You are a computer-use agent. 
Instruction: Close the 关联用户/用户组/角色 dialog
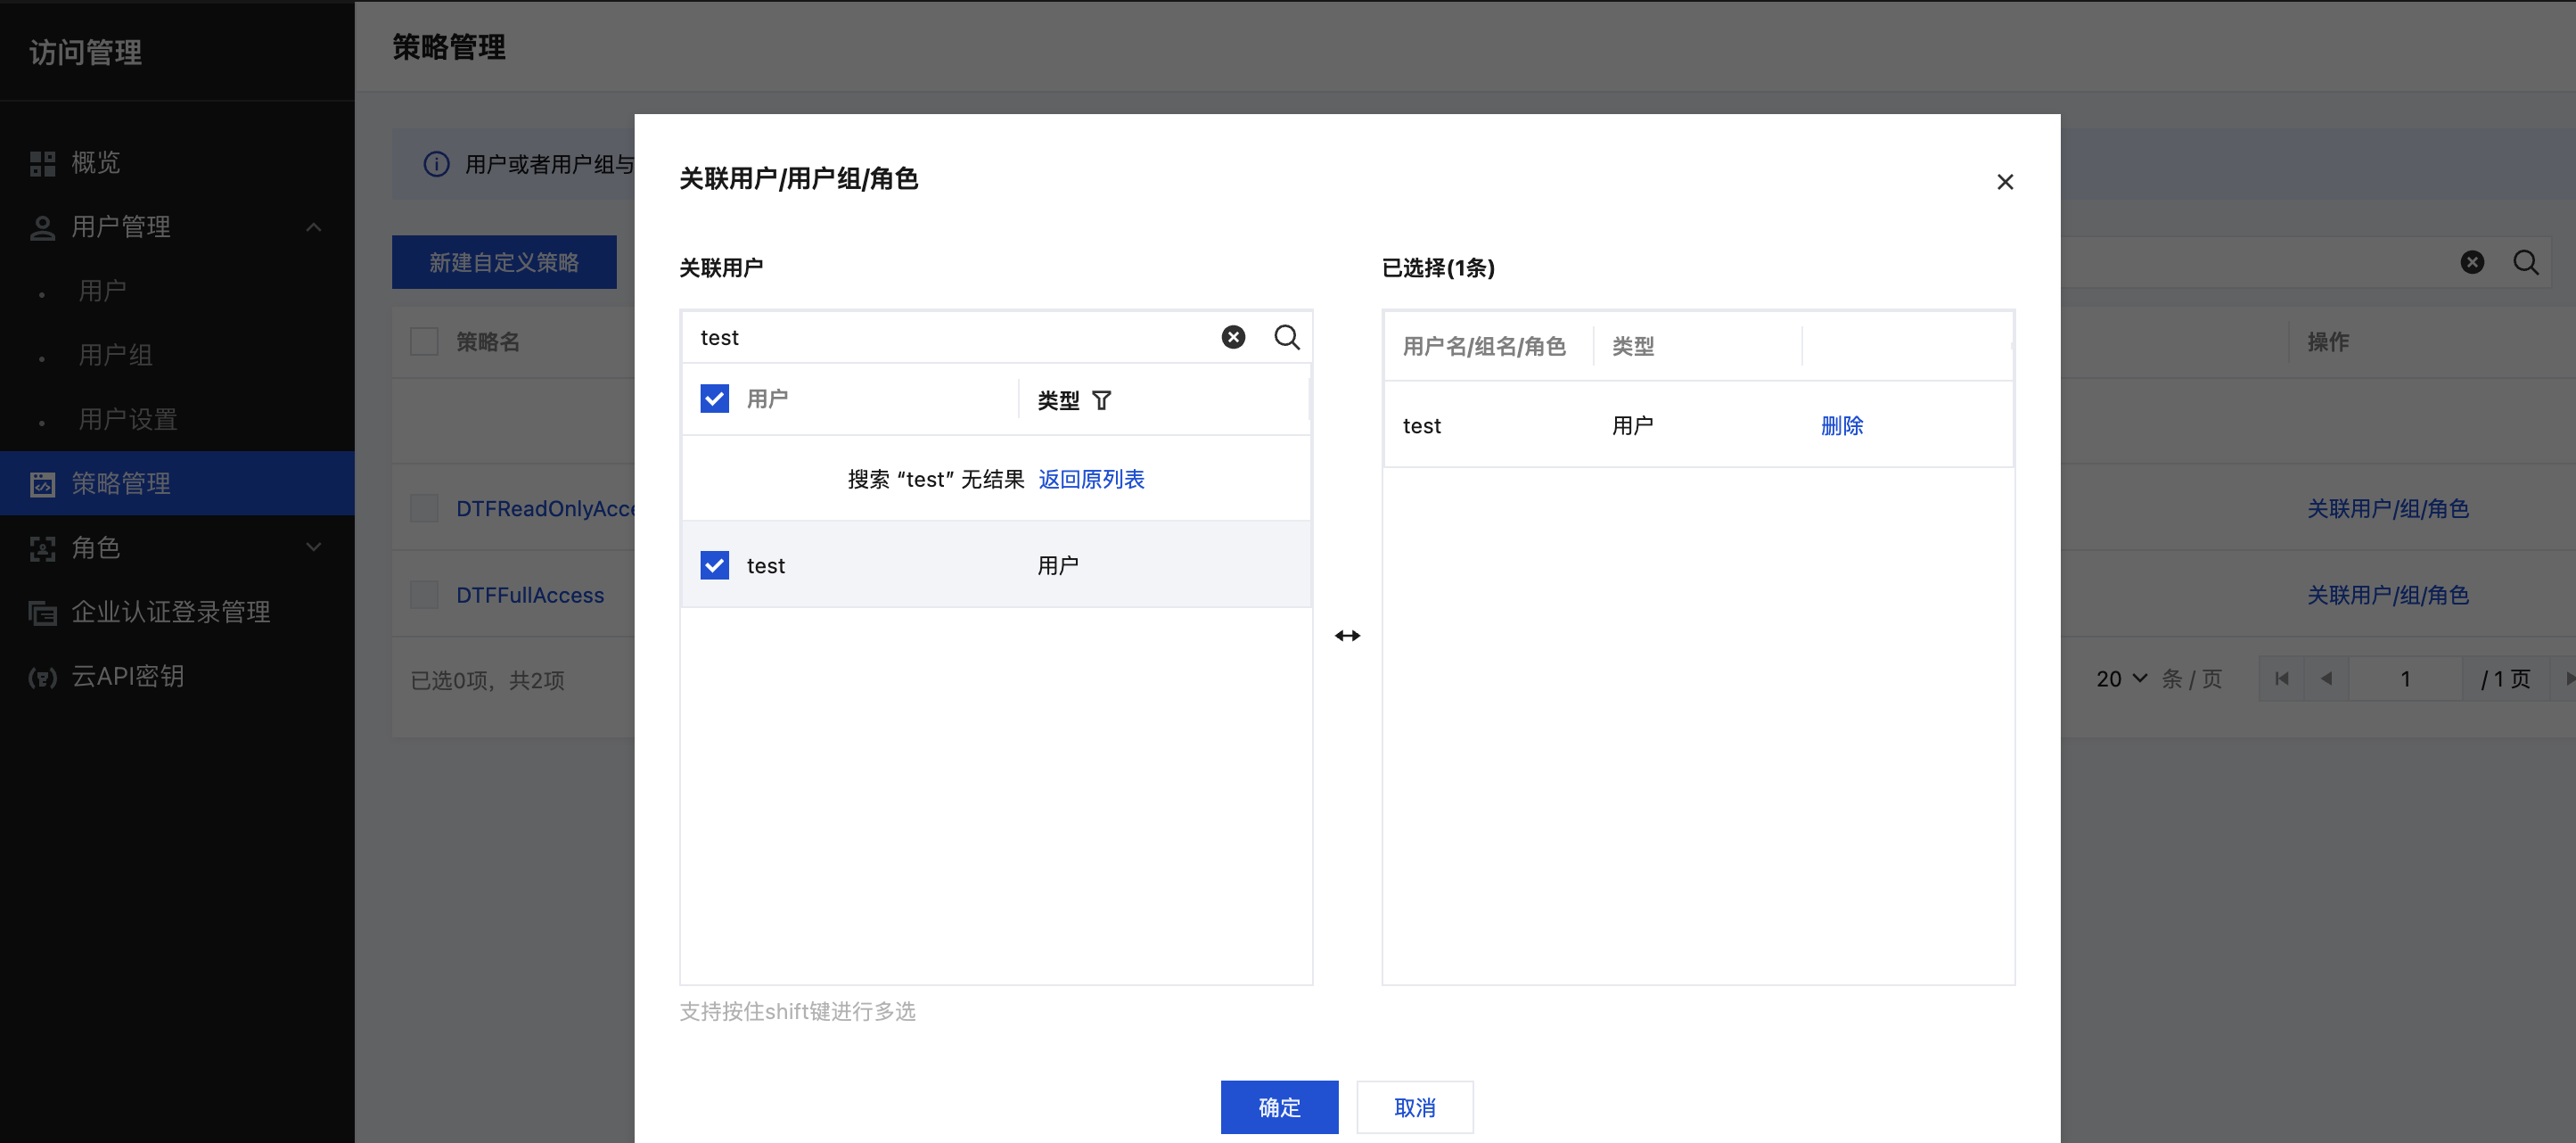click(x=2004, y=182)
